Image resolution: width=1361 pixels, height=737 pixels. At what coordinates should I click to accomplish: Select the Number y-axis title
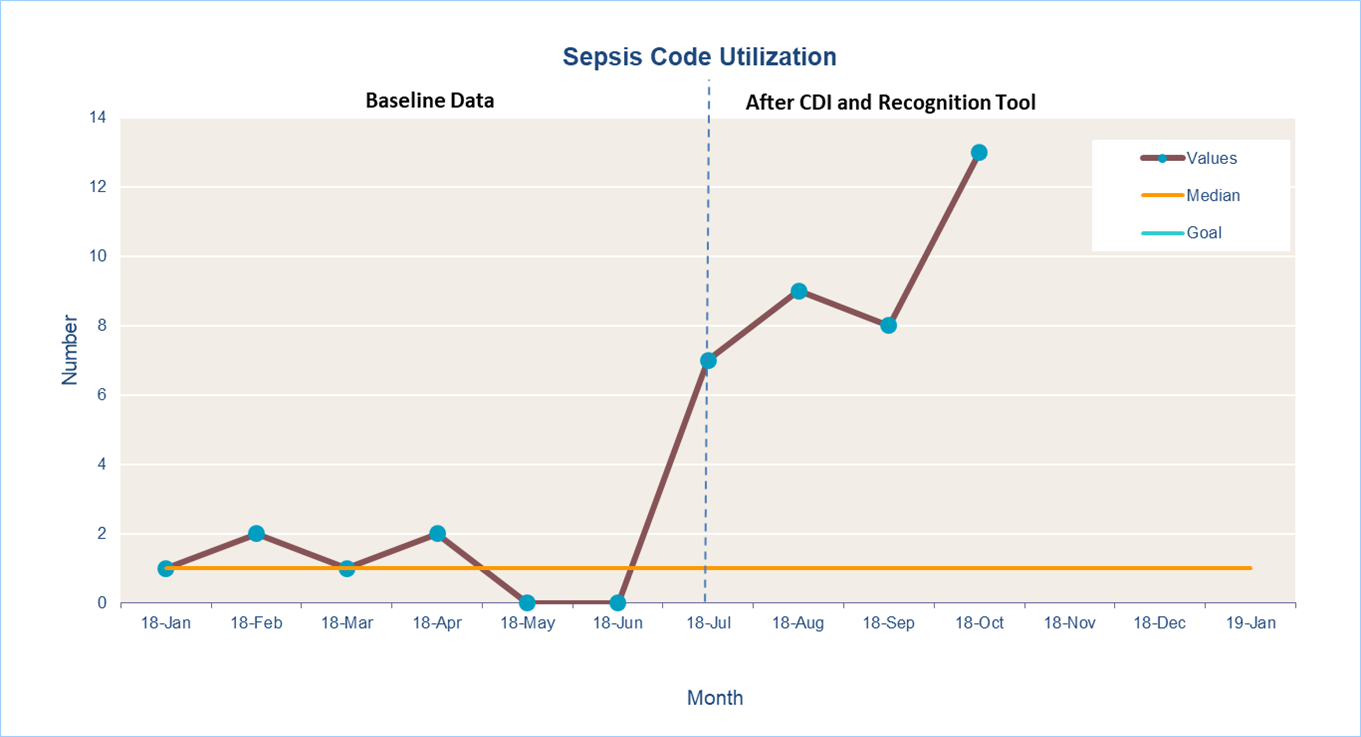click(70, 350)
